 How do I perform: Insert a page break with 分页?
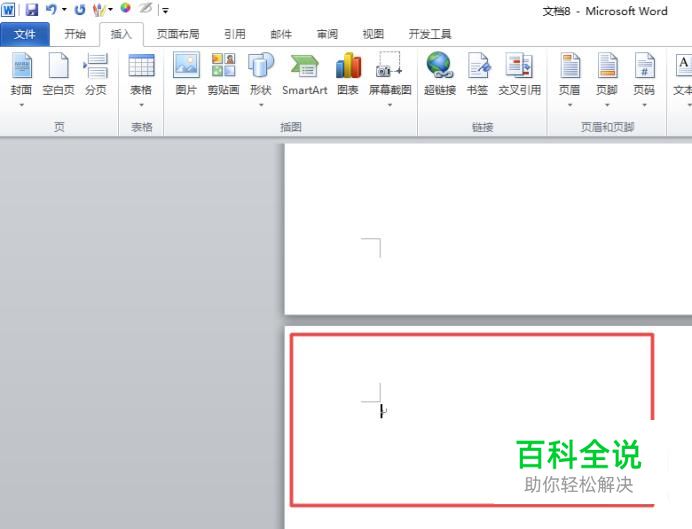click(96, 74)
